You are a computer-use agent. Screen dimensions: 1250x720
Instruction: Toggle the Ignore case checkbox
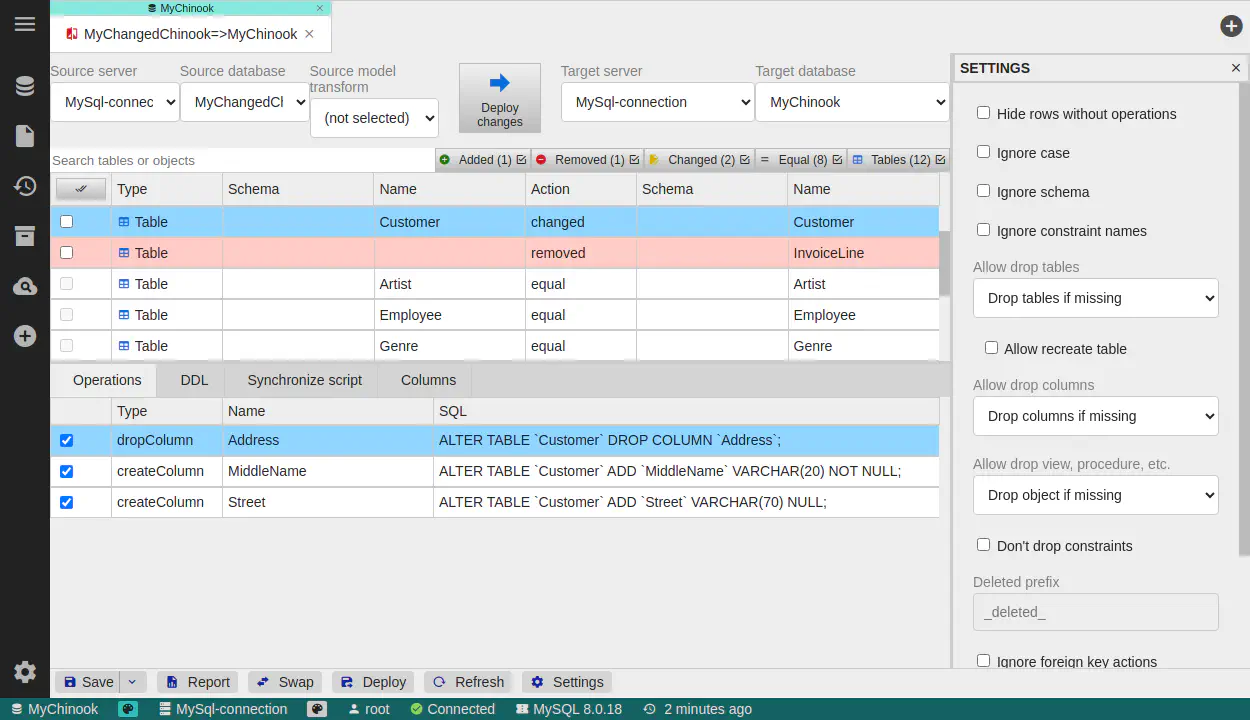(984, 152)
